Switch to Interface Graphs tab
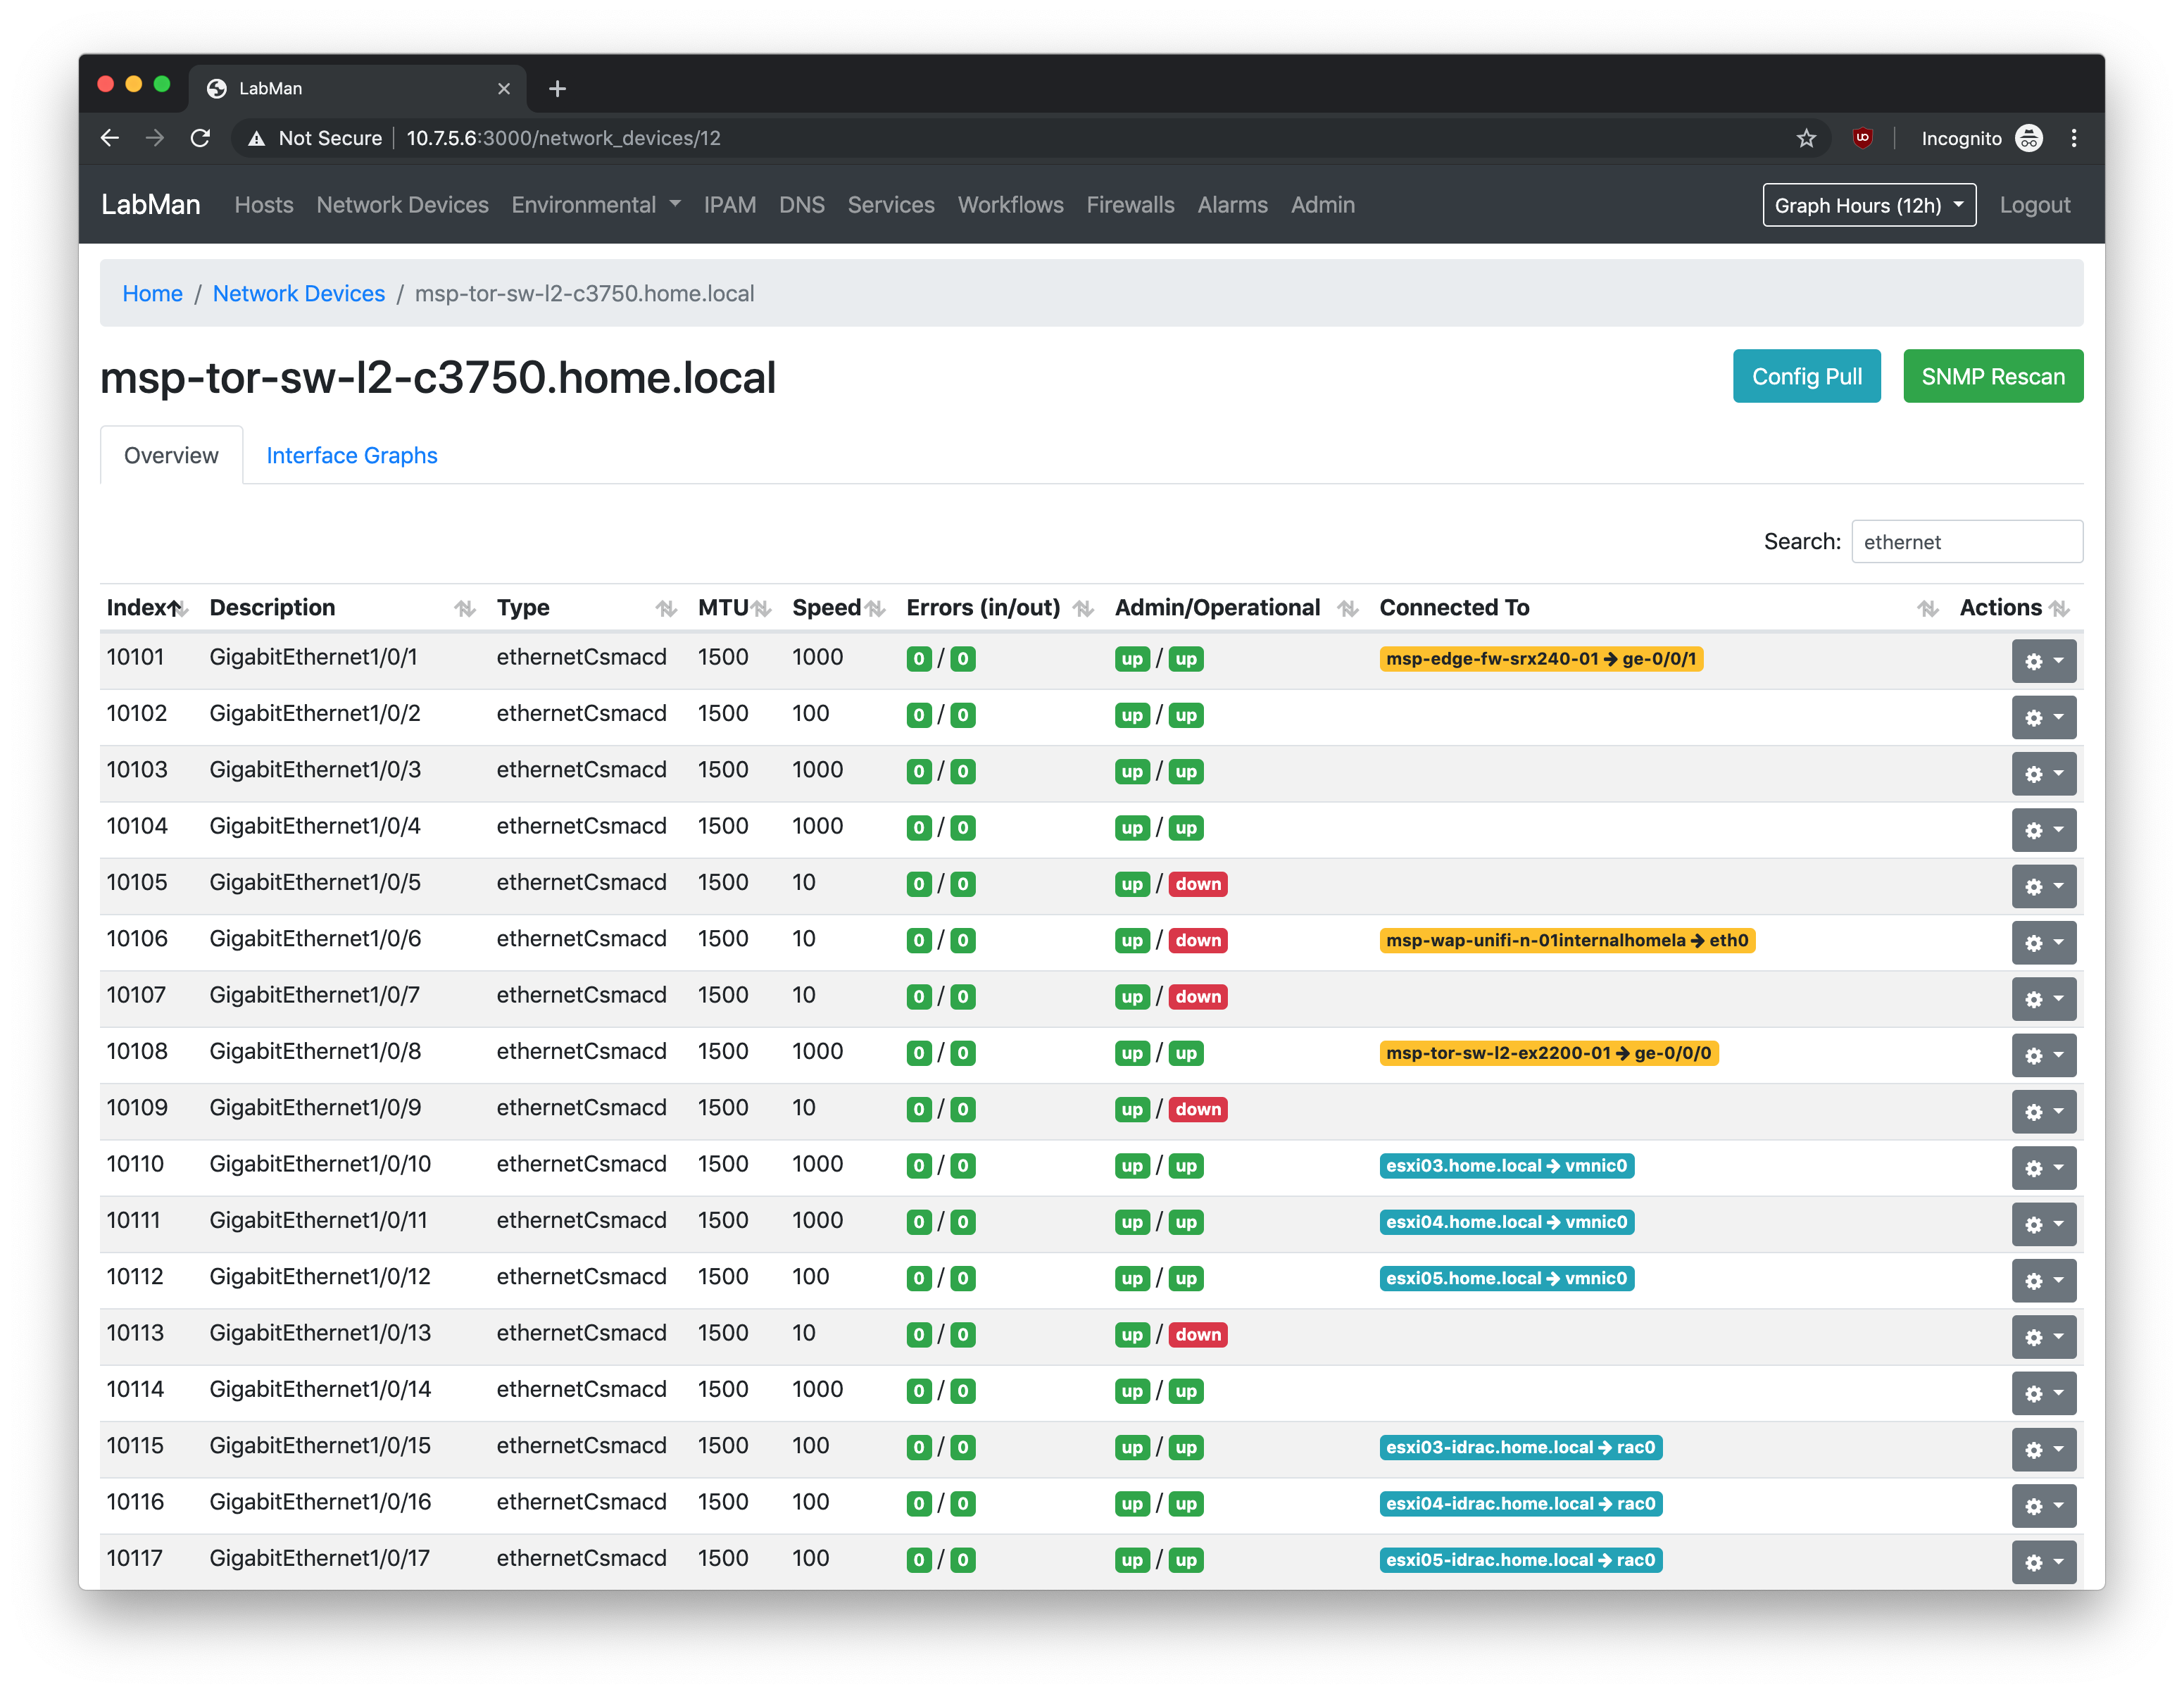This screenshot has height=1694, width=2184. pyautogui.click(x=351, y=456)
